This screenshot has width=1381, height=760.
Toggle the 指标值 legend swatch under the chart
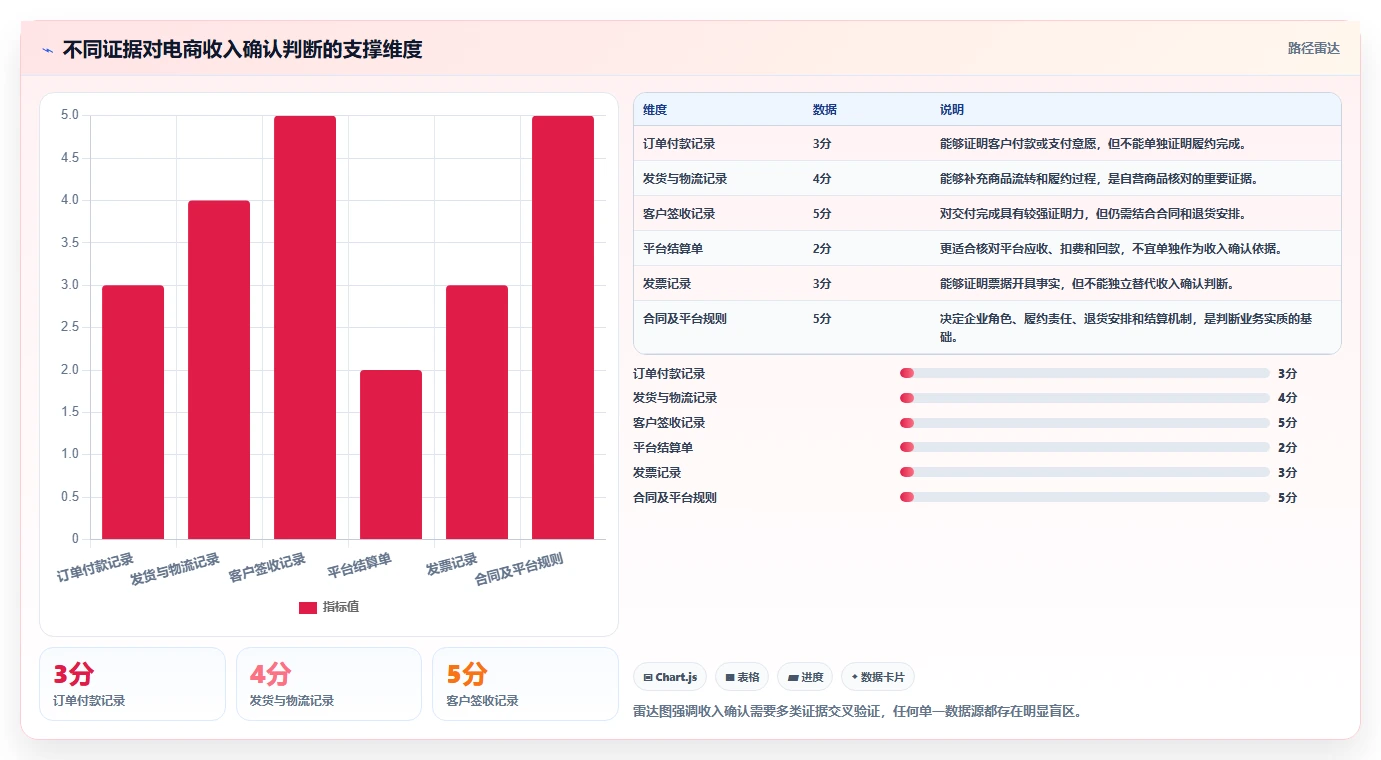click(308, 607)
